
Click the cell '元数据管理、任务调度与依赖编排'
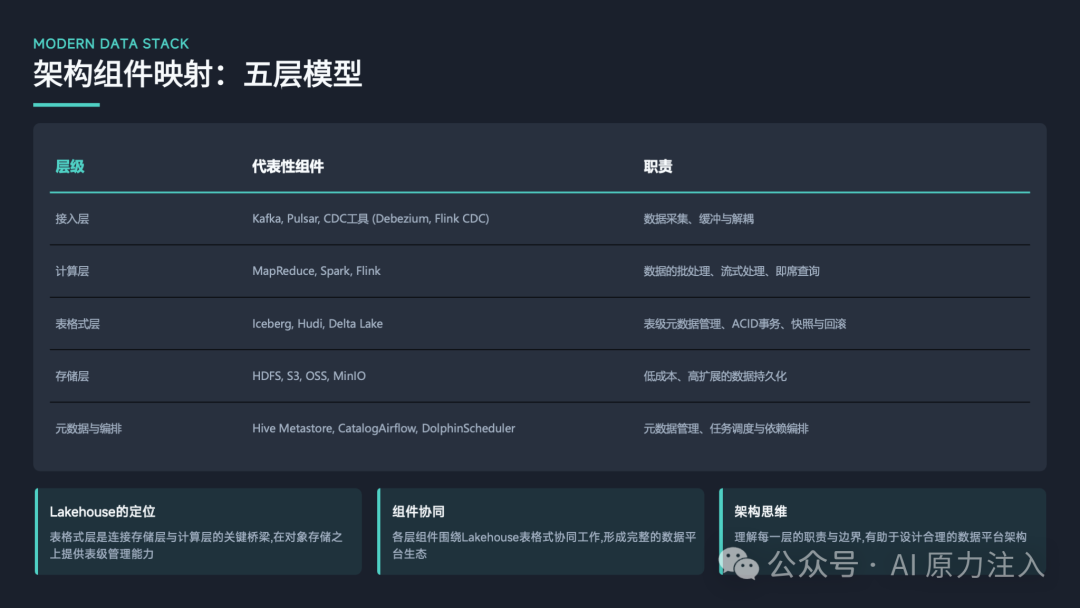(x=726, y=428)
